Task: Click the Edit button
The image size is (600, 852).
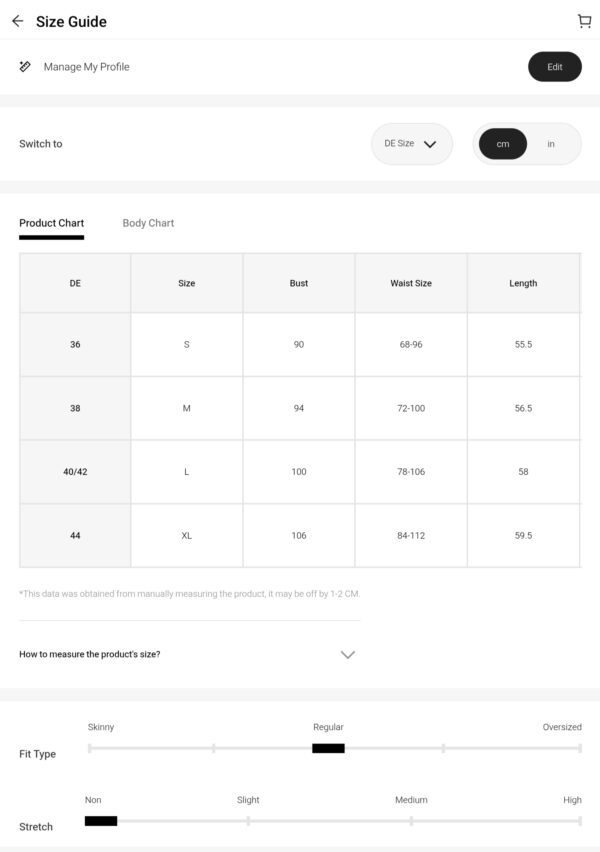Action: pyautogui.click(x=555, y=67)
